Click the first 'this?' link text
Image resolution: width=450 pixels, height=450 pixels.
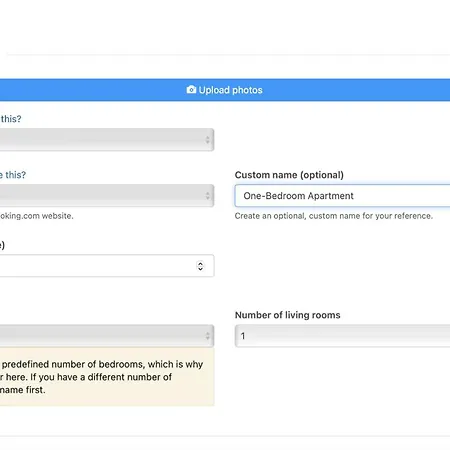point(11,119)
